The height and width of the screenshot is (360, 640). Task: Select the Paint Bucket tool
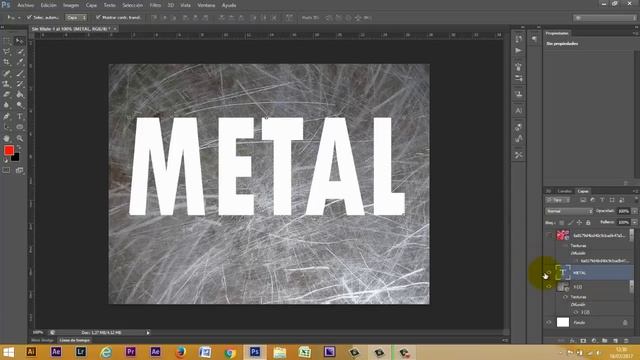tap(19, 94)
